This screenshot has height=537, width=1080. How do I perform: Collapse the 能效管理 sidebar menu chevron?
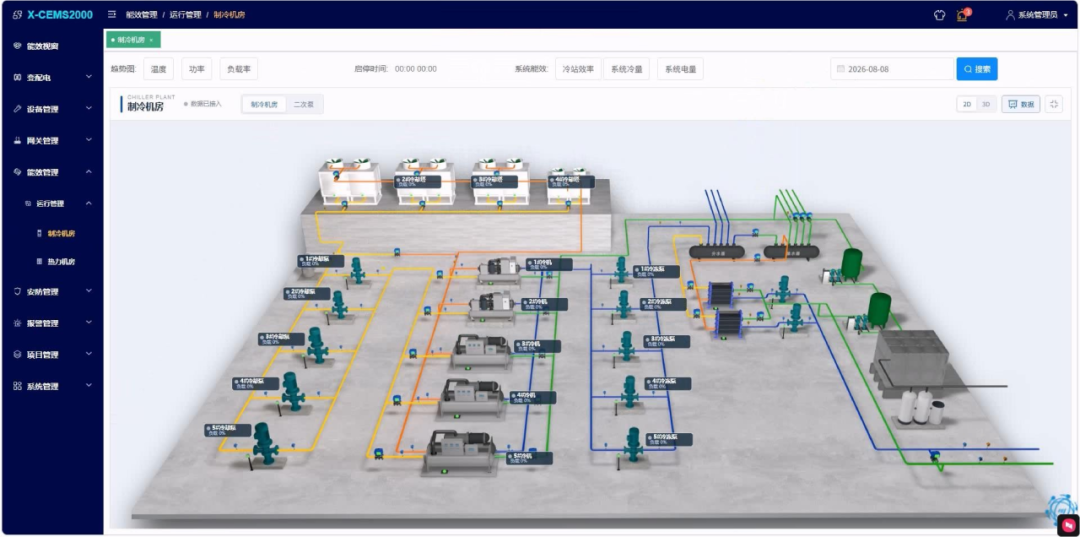coord(89,172)
